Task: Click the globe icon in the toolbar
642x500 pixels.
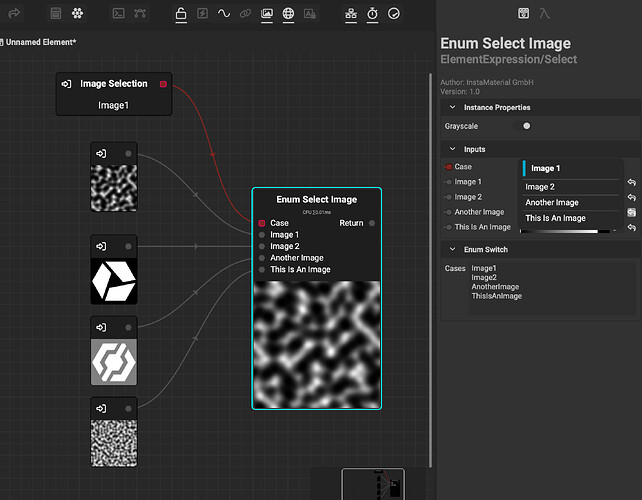Action: [288, 14]
